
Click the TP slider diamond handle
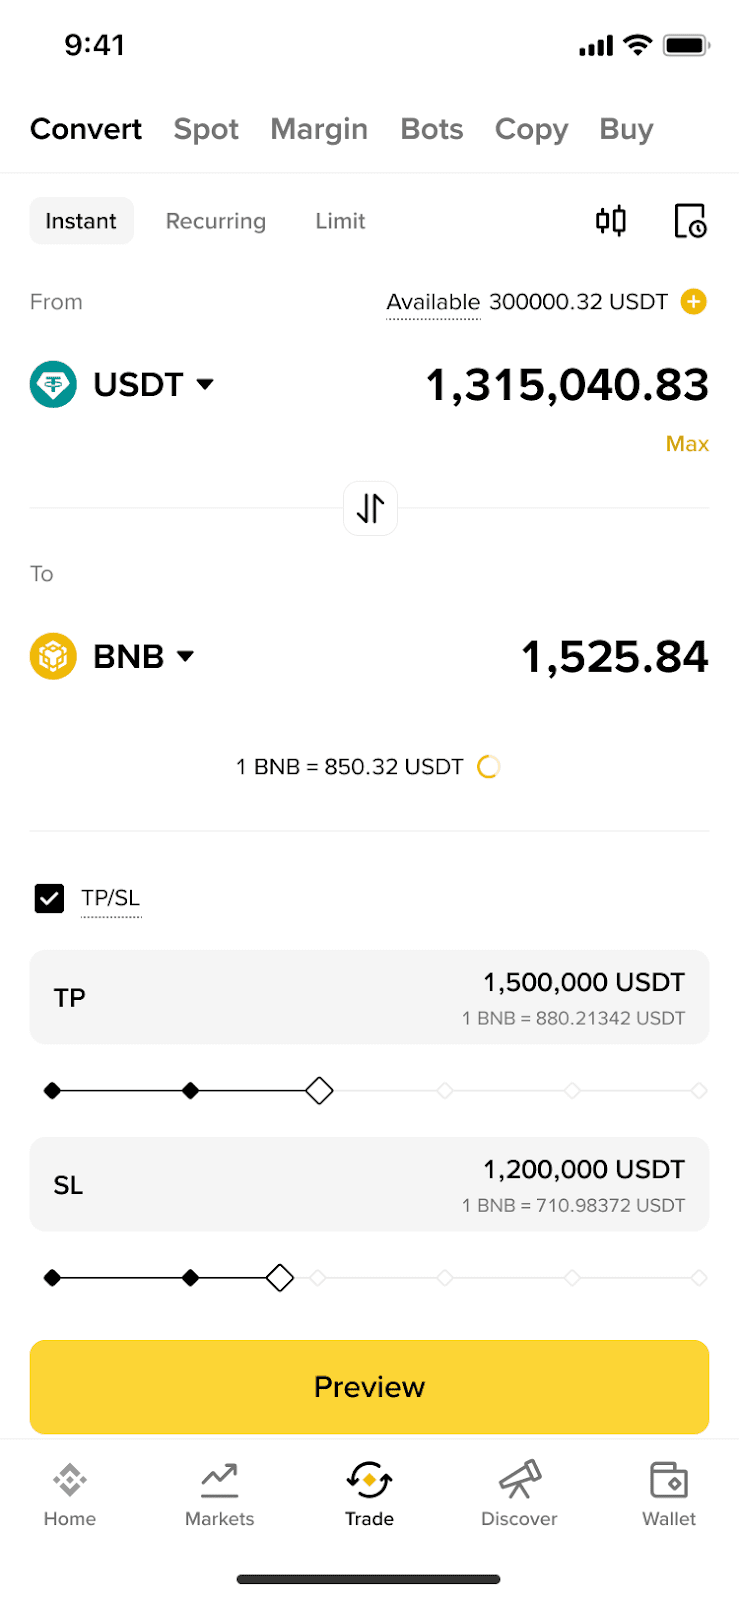(x=319, y=1090)
